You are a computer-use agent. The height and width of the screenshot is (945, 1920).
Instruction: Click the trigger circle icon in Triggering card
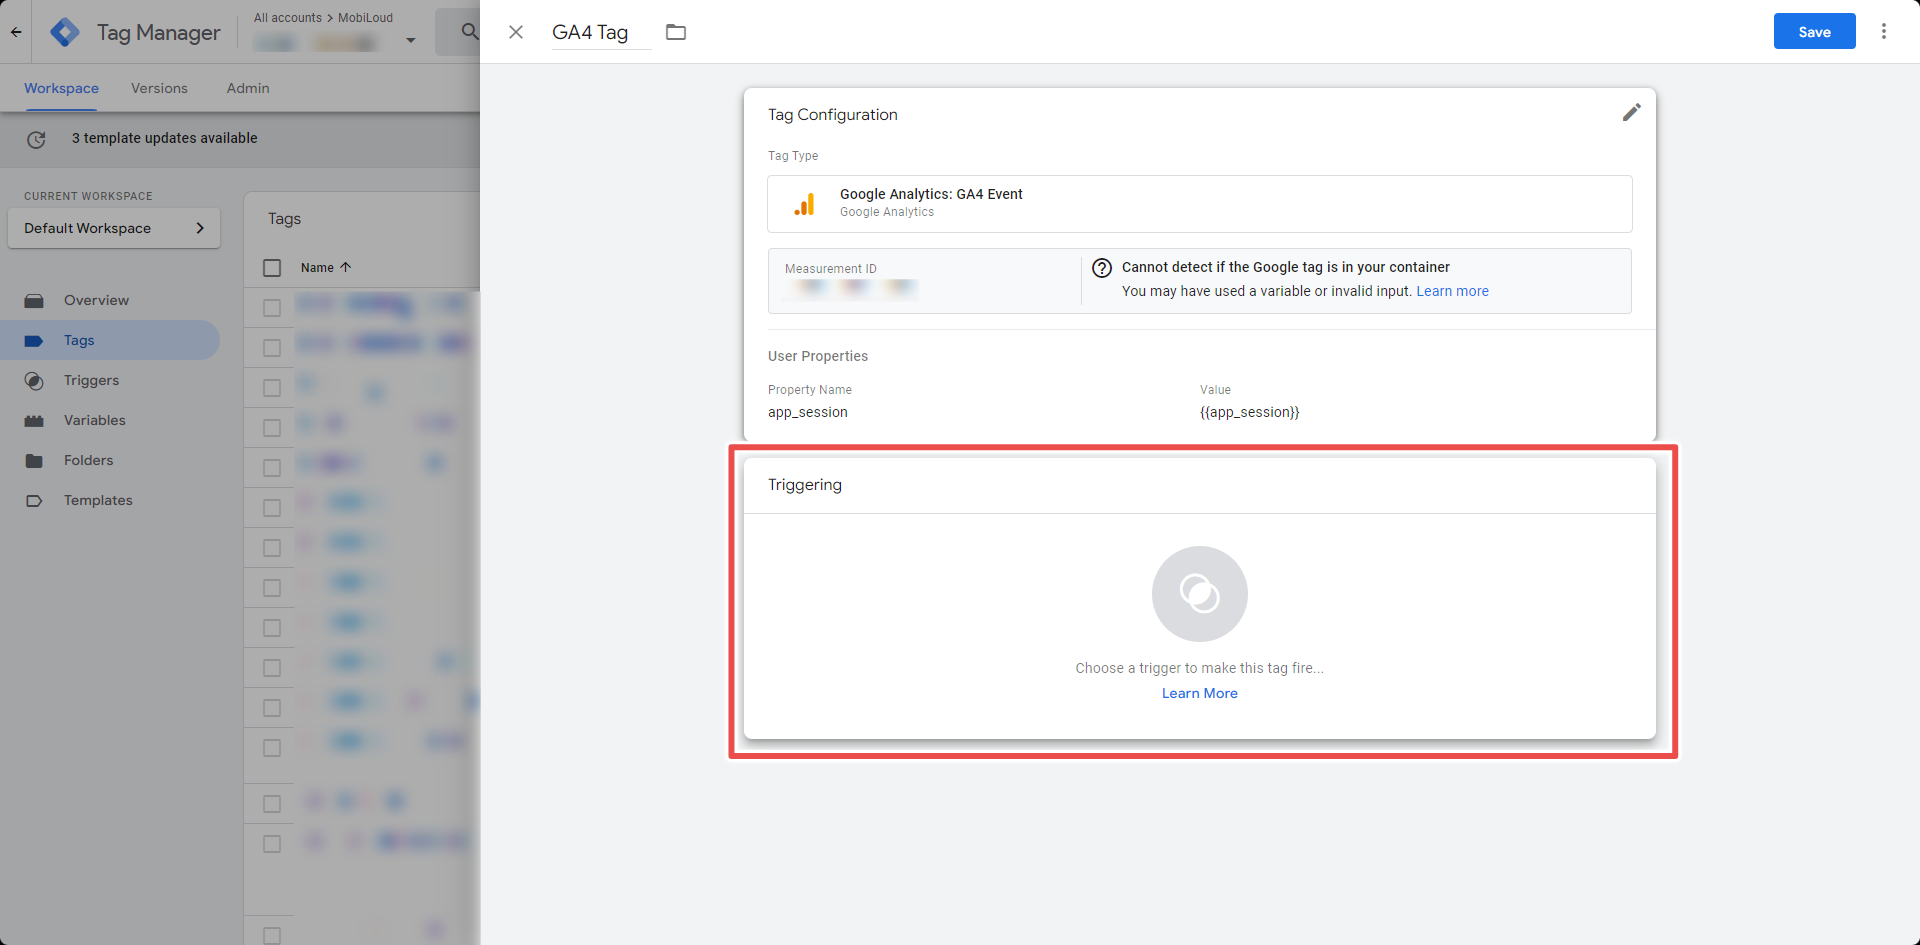pyautogui.click(x=1200, y=594)
